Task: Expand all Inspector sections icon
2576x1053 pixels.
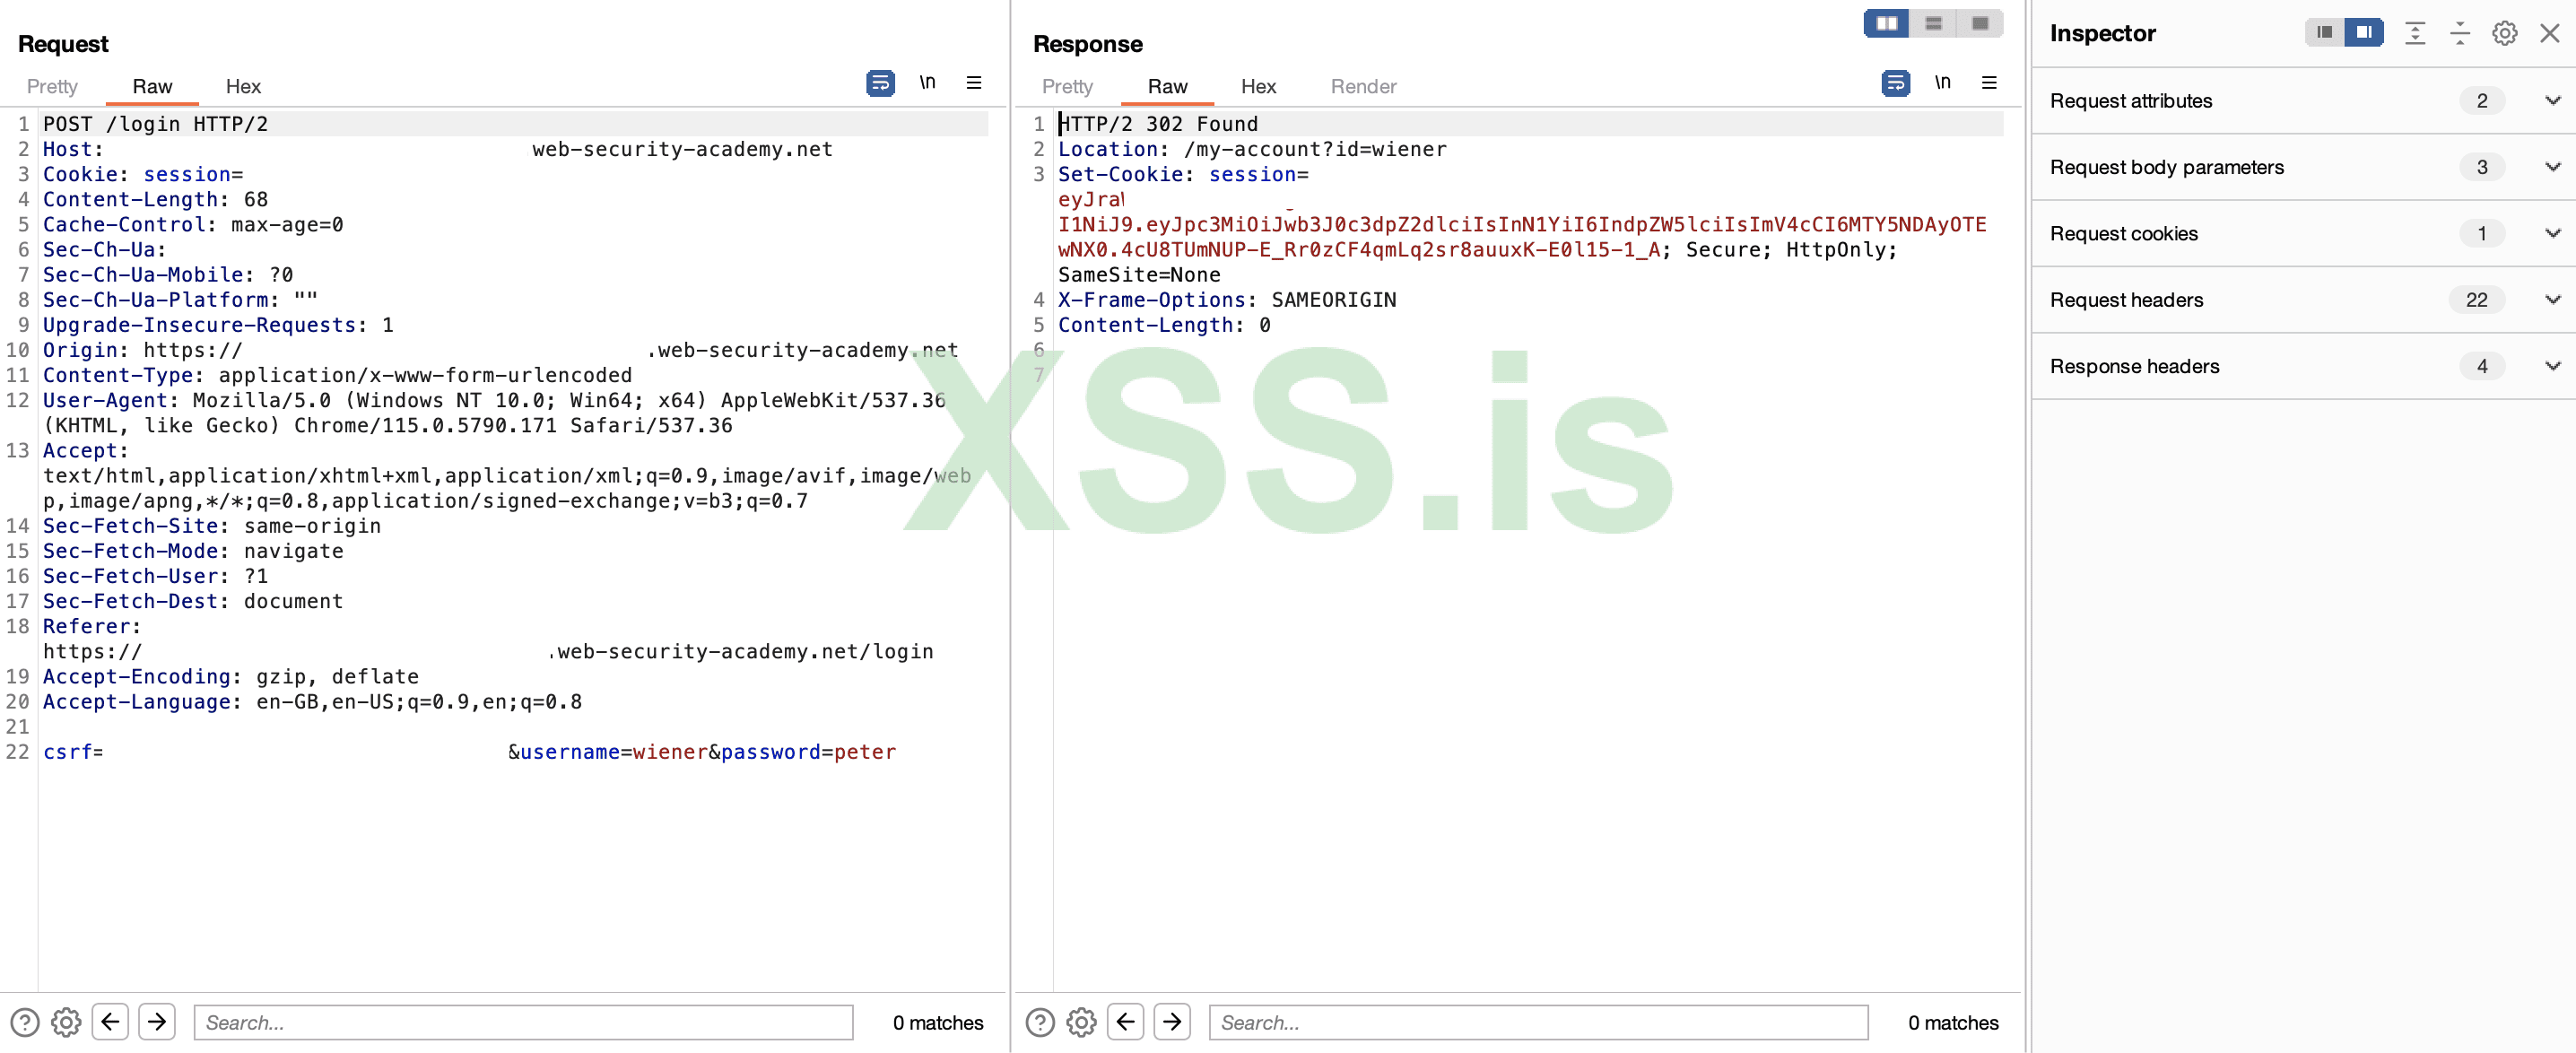Action: (x=2415, y=33)
